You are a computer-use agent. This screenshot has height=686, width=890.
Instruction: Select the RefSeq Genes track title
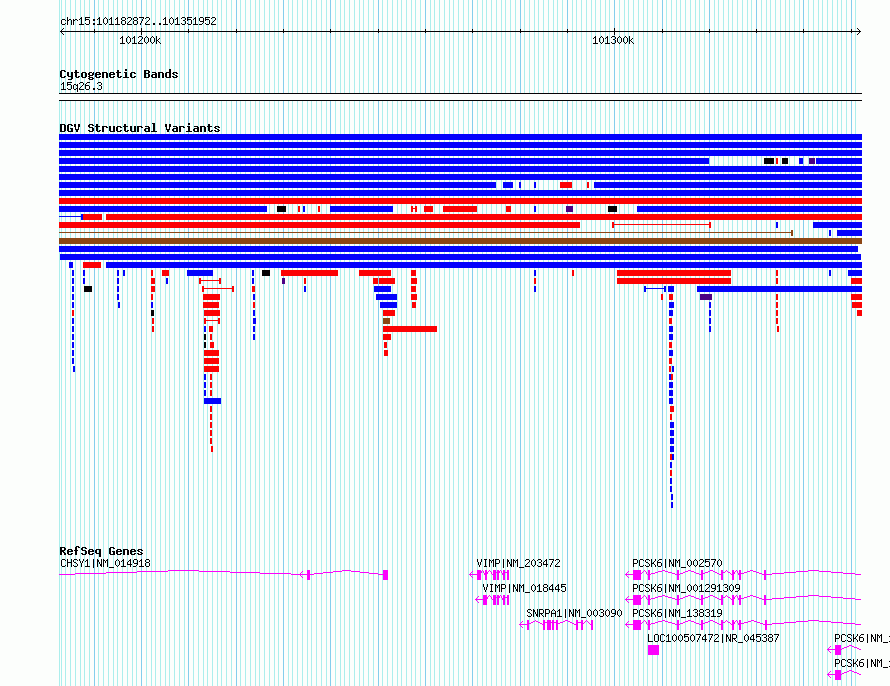101,551
